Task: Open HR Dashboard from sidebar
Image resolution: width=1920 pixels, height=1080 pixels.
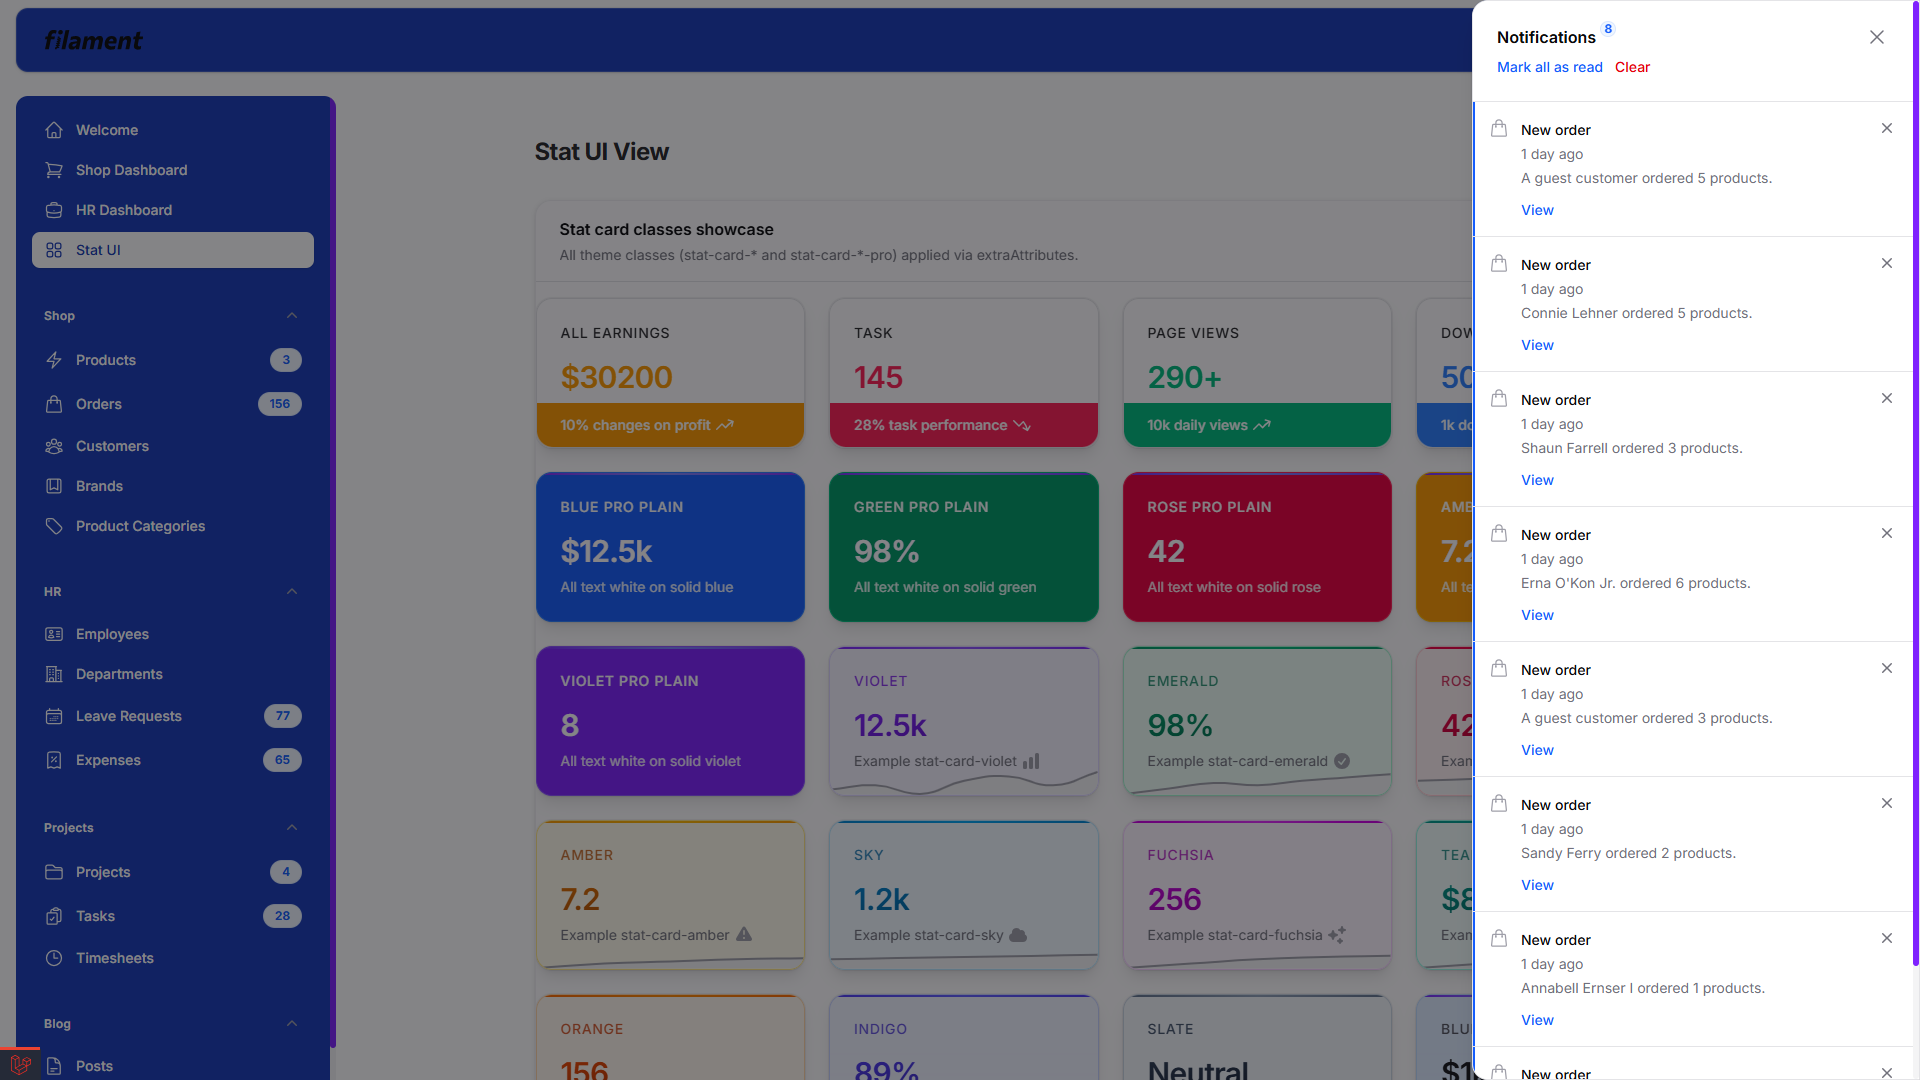Action: coord(172,210)
